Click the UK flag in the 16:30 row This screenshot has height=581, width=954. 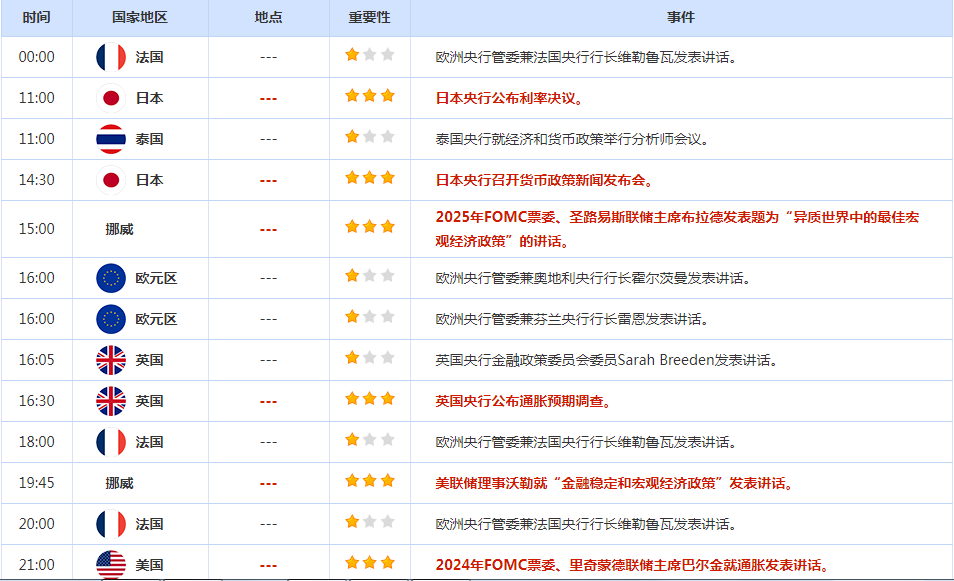[113, 401]
